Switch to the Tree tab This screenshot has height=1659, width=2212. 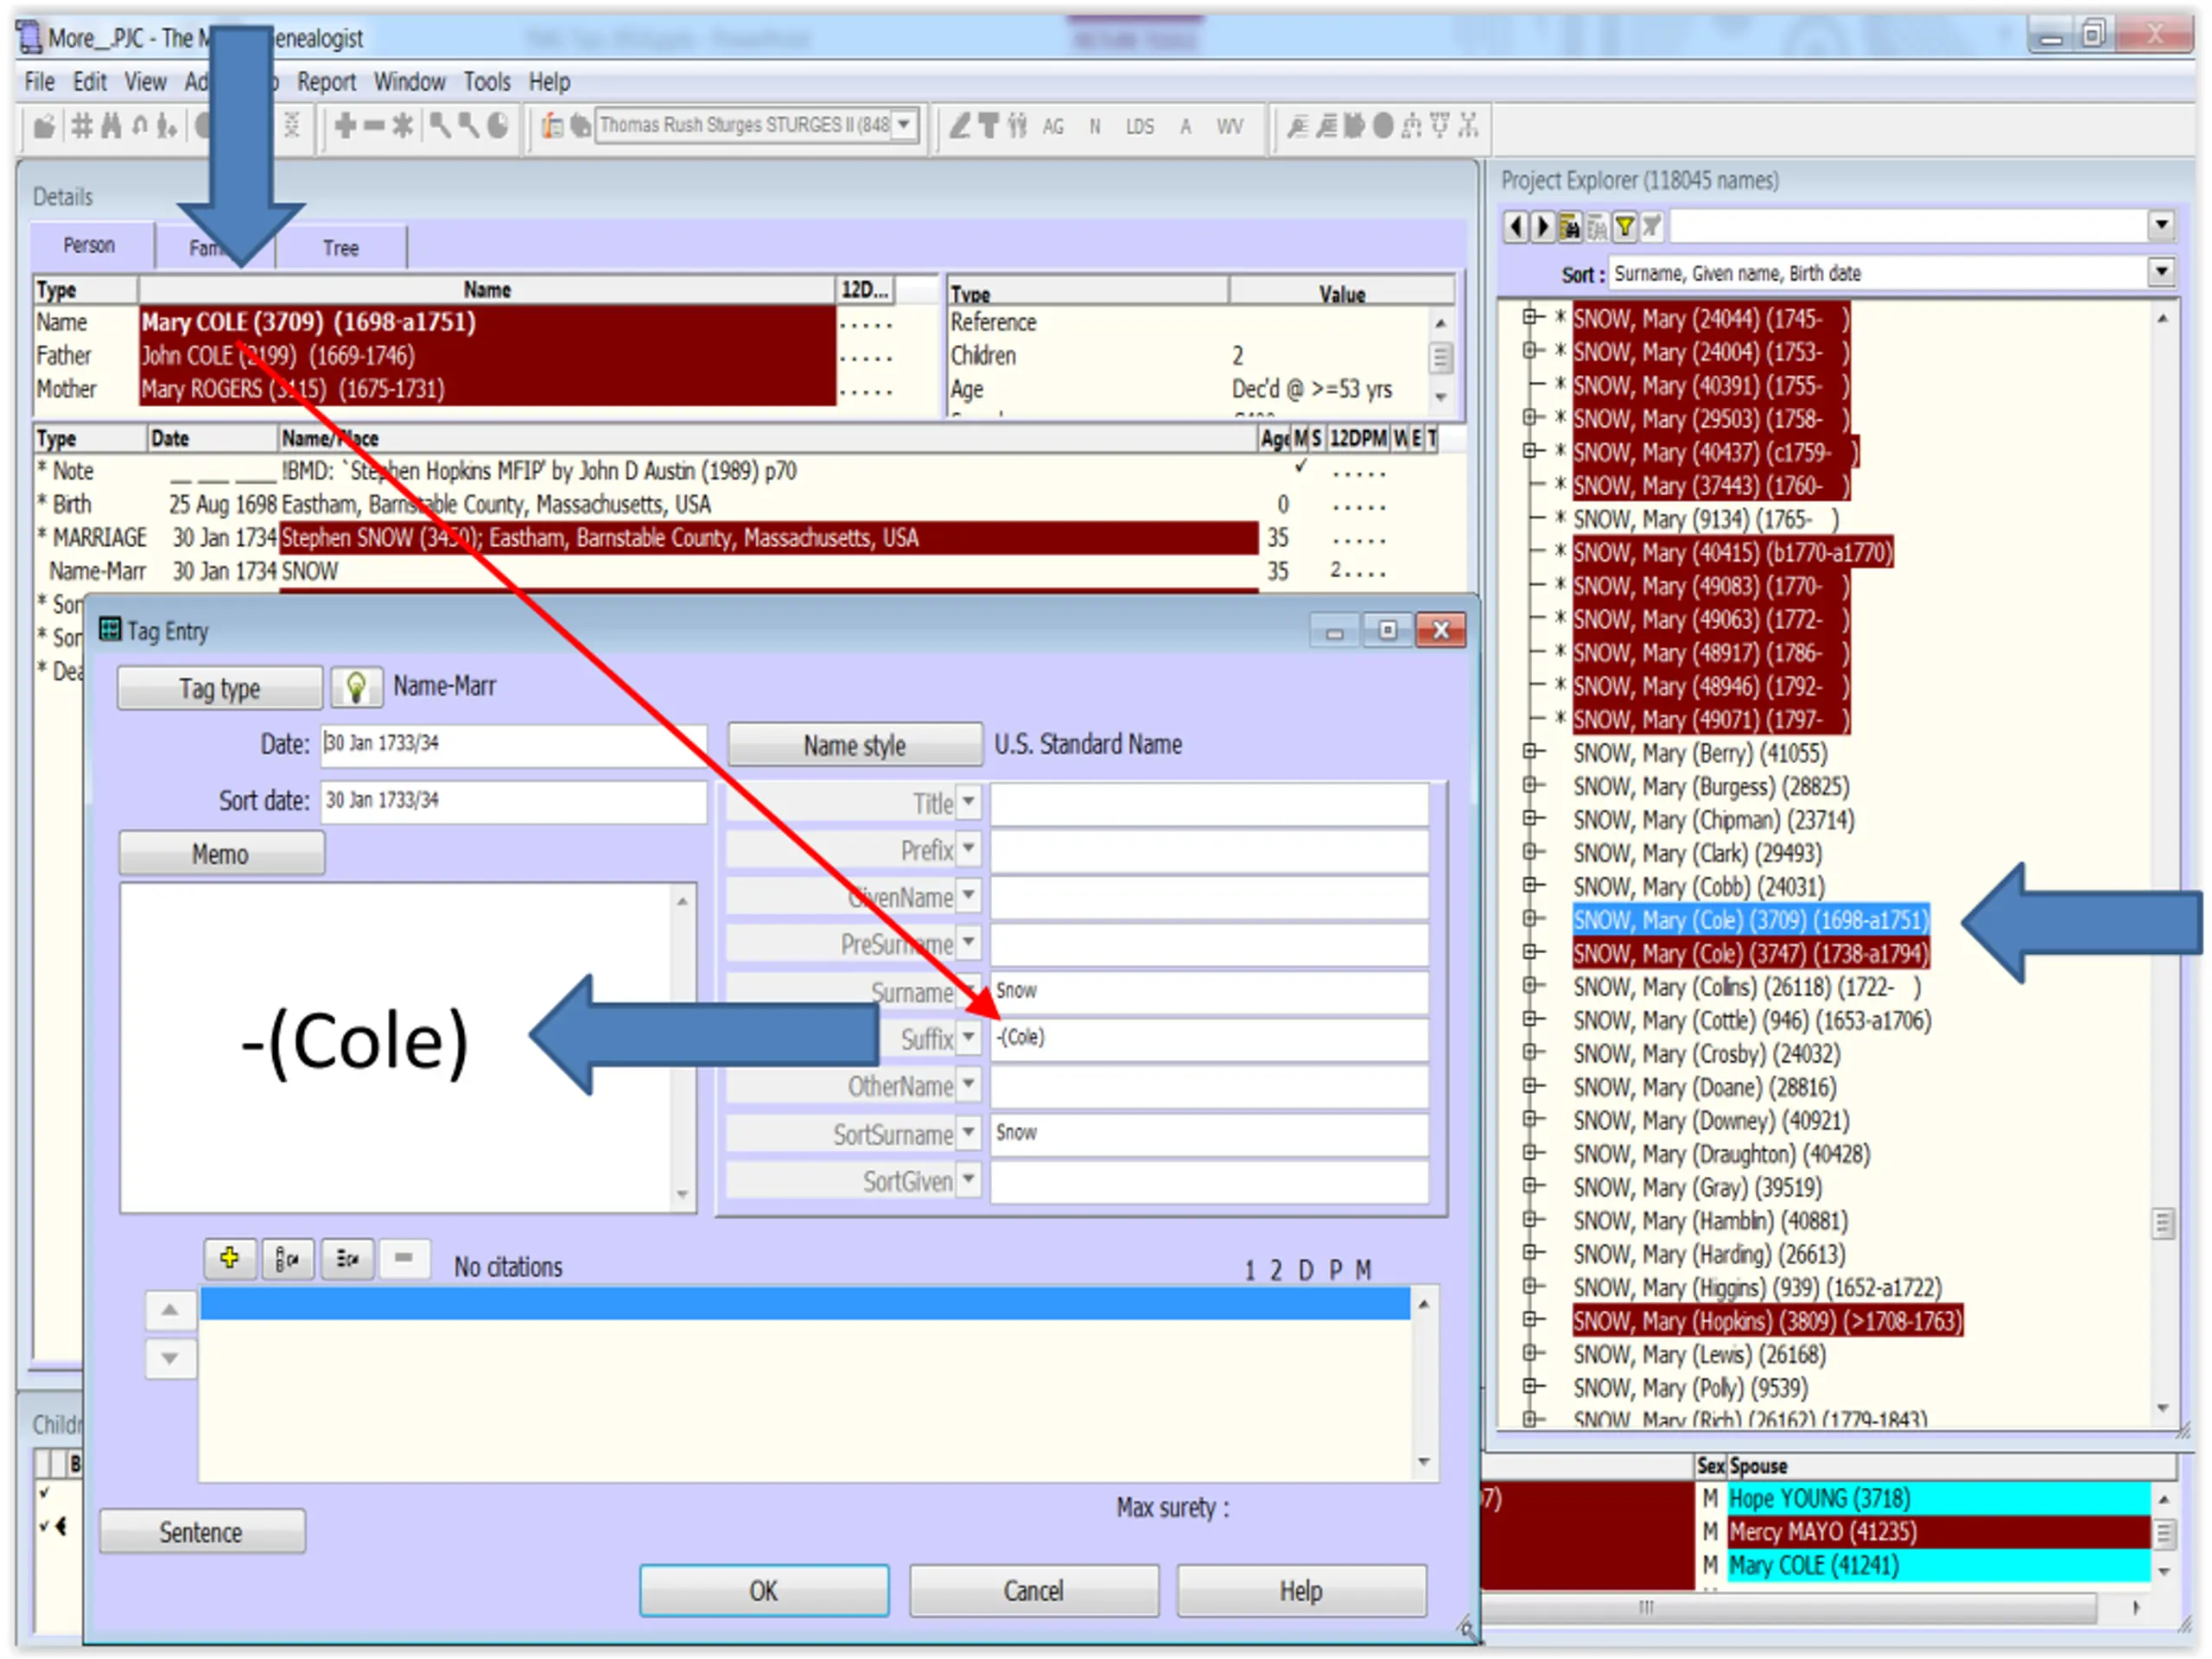pyautogui.click(x=341, y=247)
